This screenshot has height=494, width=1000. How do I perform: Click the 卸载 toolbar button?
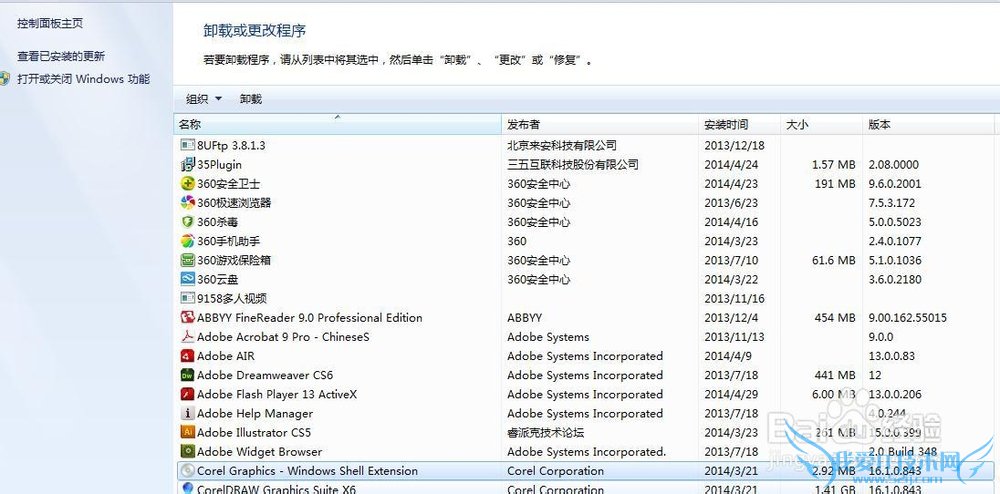pos(250,99)
